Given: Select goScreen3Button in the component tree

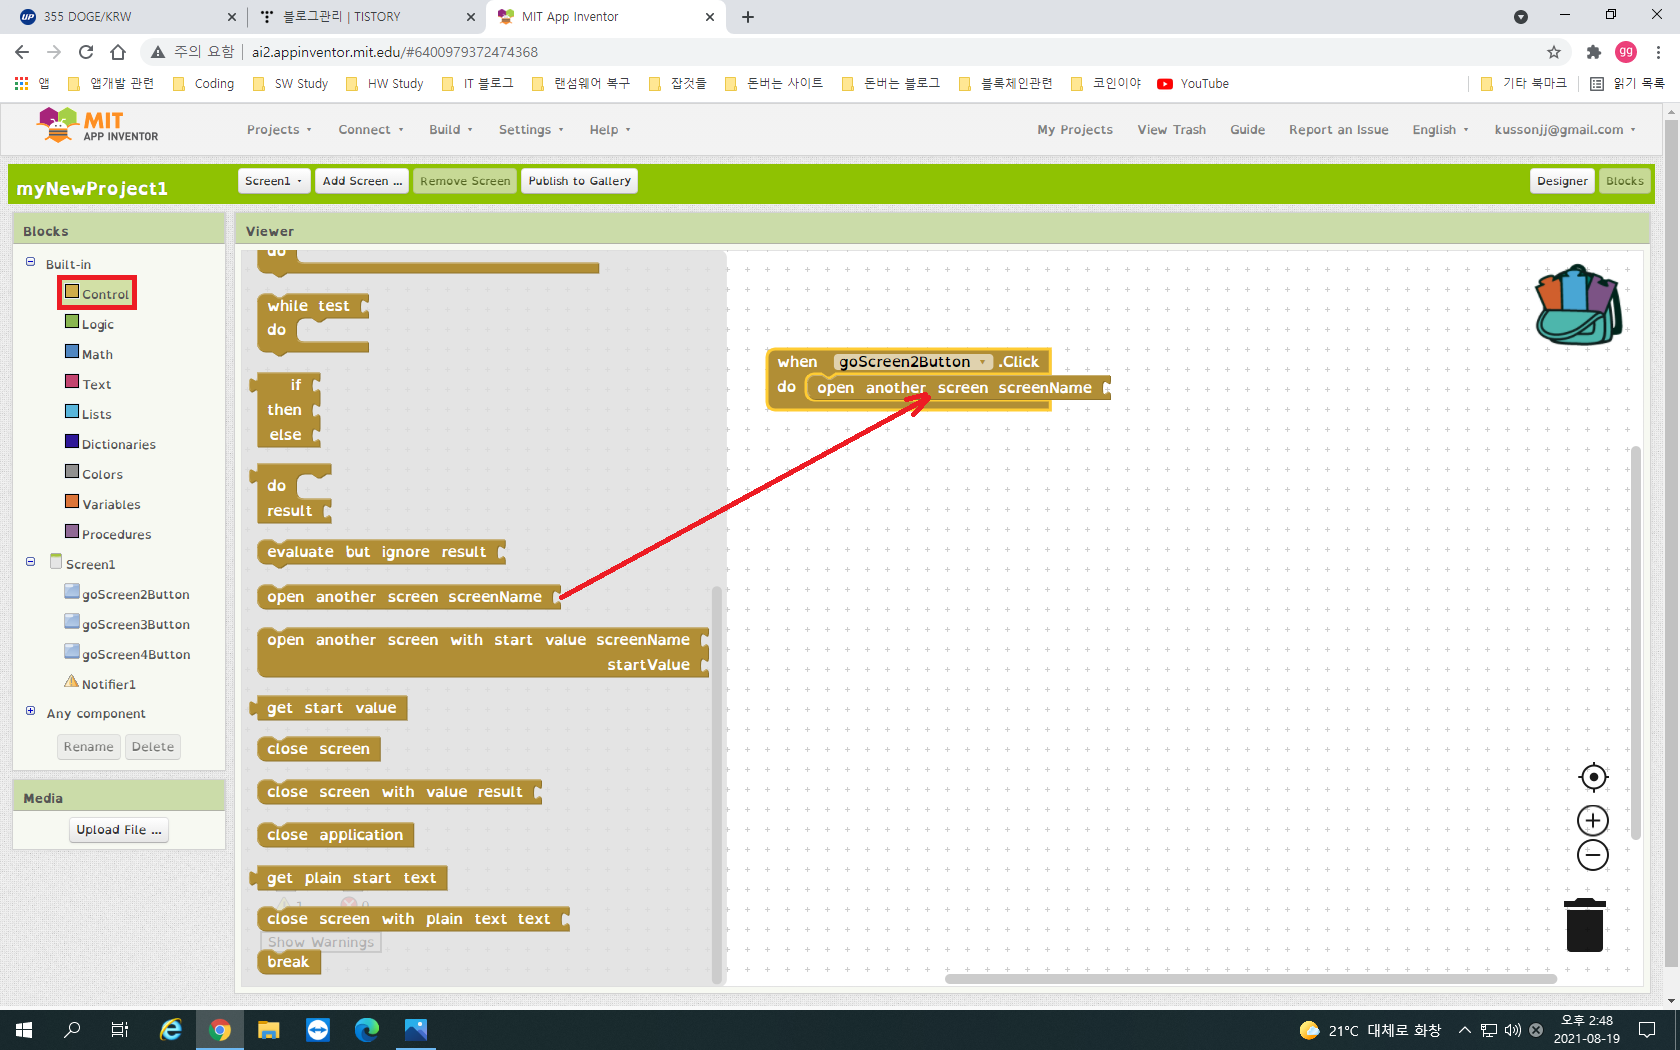Looking at the screenshot, I should 136,624.
